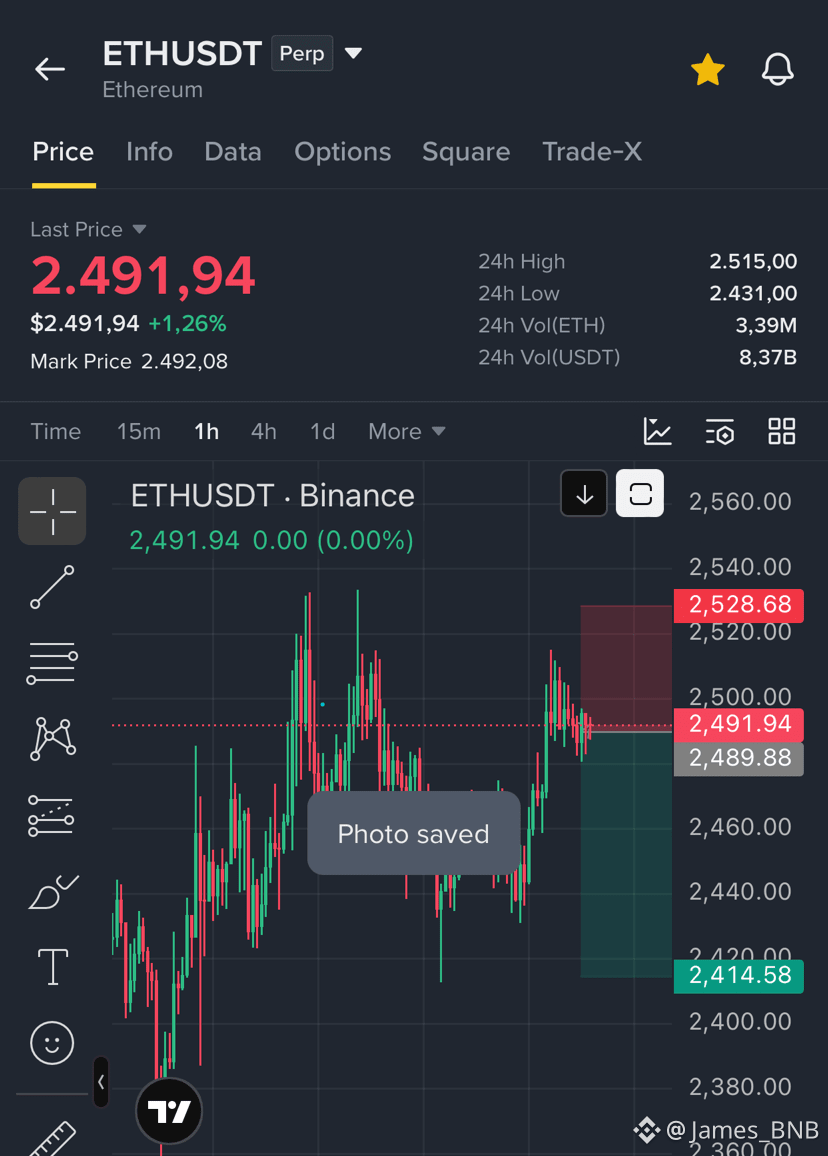Click the 2,491.94 current price axis label
Image resolution: width=828 pixels, height=1156 pixels.
(x=739, y=725)
